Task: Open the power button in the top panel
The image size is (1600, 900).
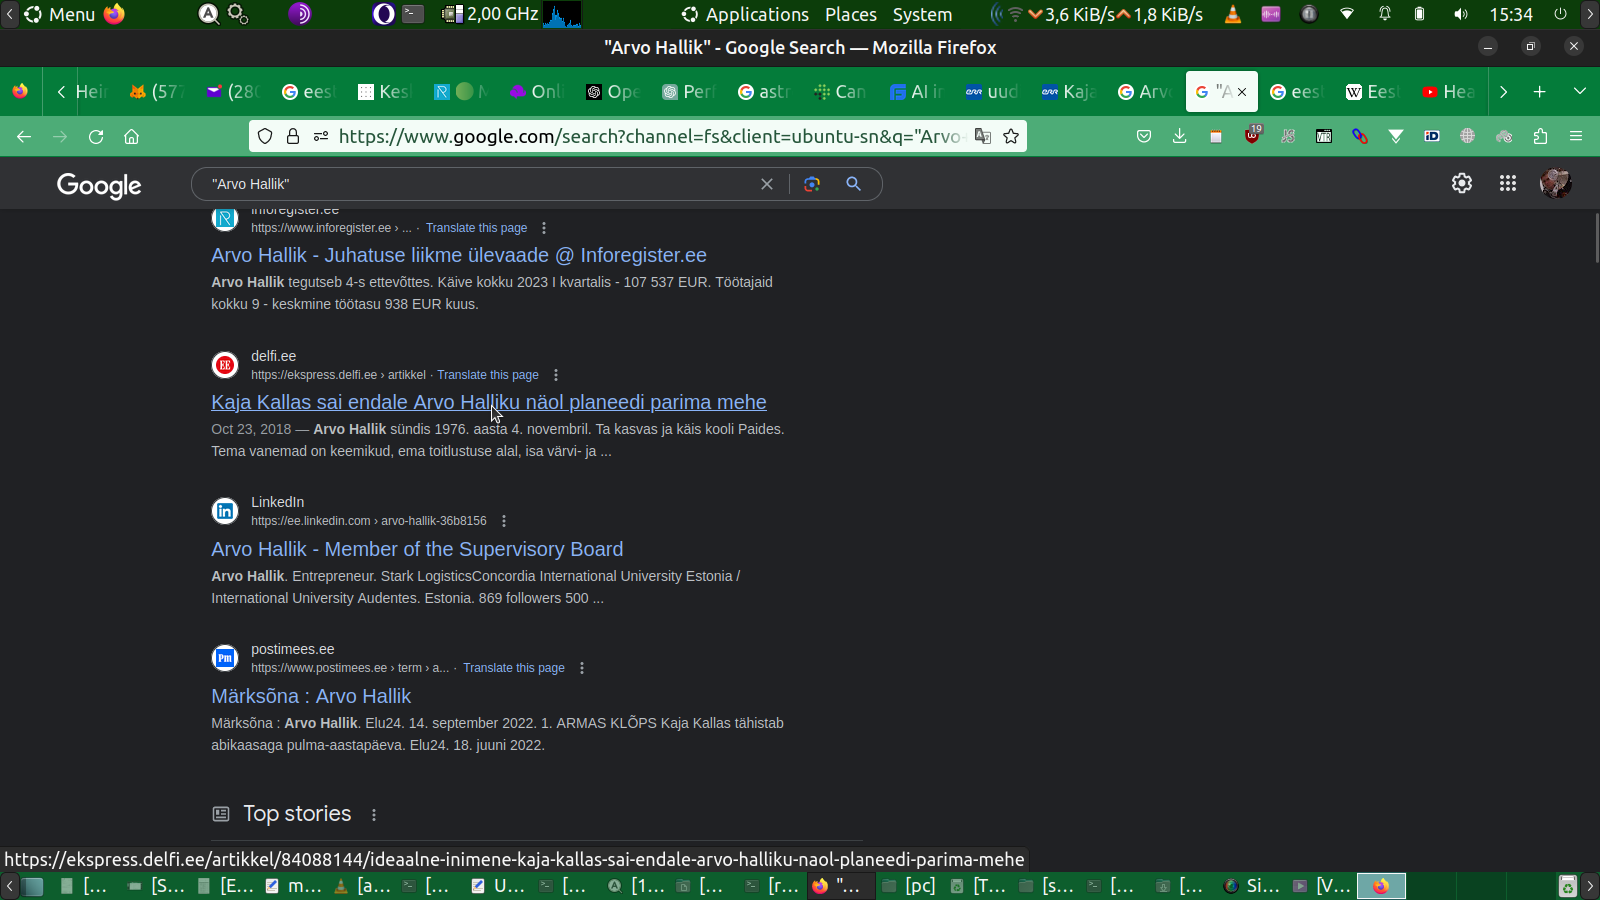Action: point(1560,14)
